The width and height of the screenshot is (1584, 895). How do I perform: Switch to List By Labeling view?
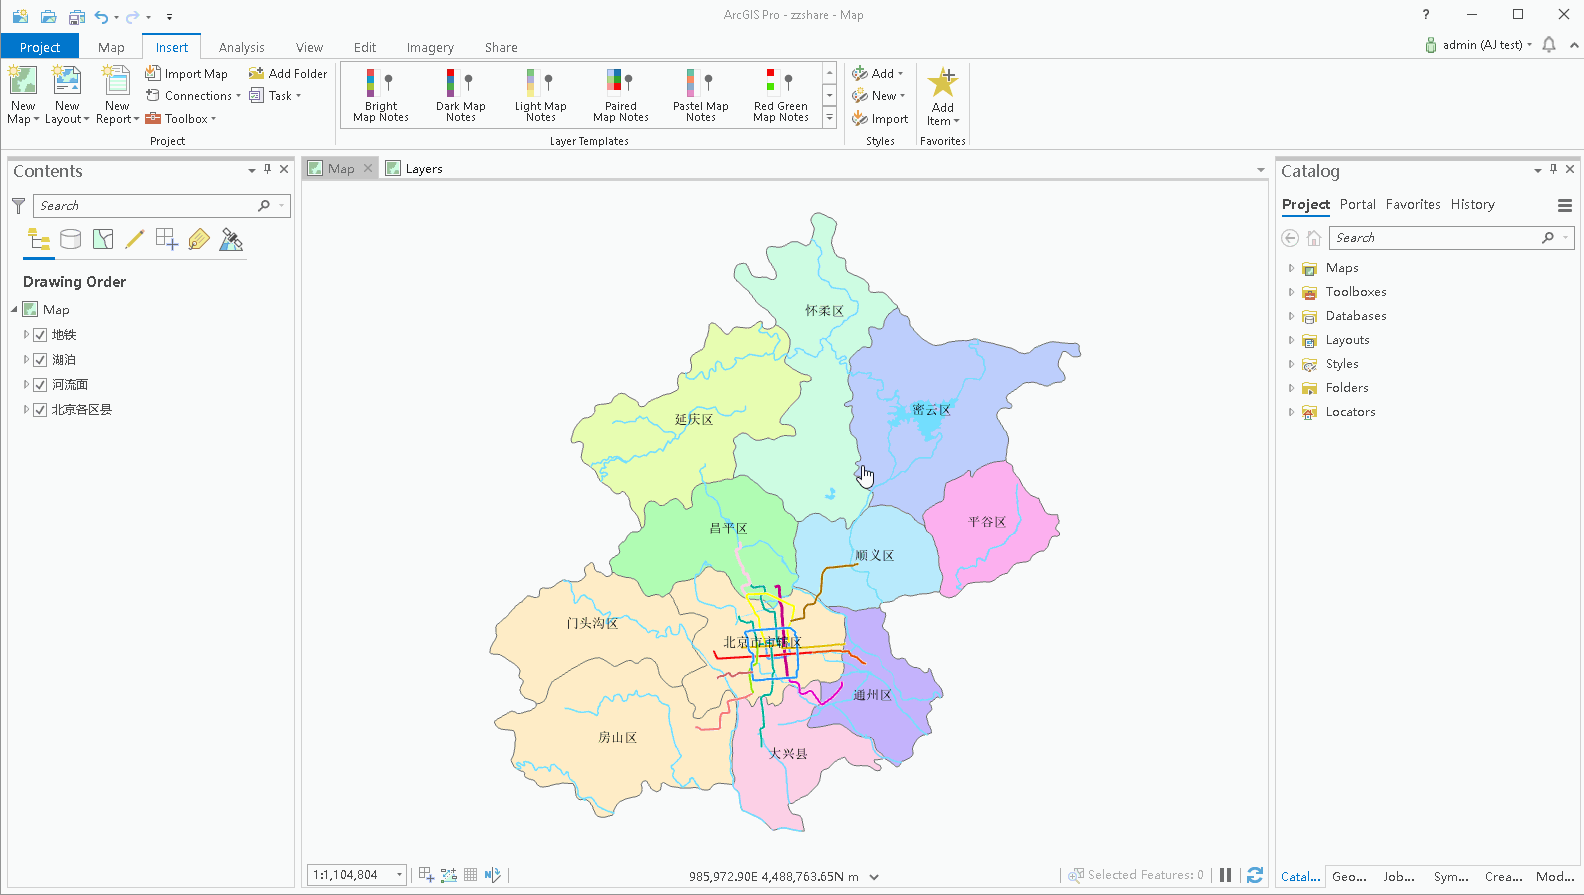coord(199,240)
